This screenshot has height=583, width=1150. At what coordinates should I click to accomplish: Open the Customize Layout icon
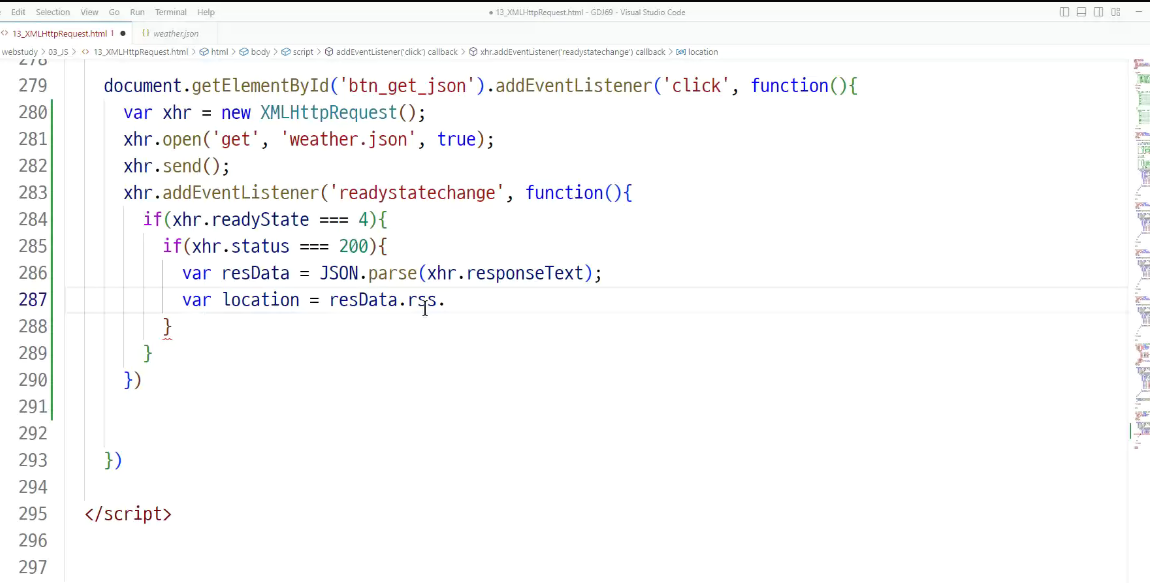[x=1116, y=12]
